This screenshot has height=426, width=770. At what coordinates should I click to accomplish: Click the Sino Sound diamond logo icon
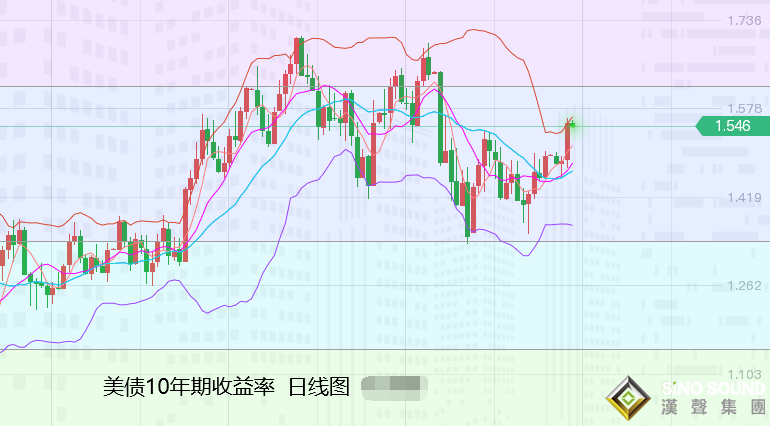(631, 398)
